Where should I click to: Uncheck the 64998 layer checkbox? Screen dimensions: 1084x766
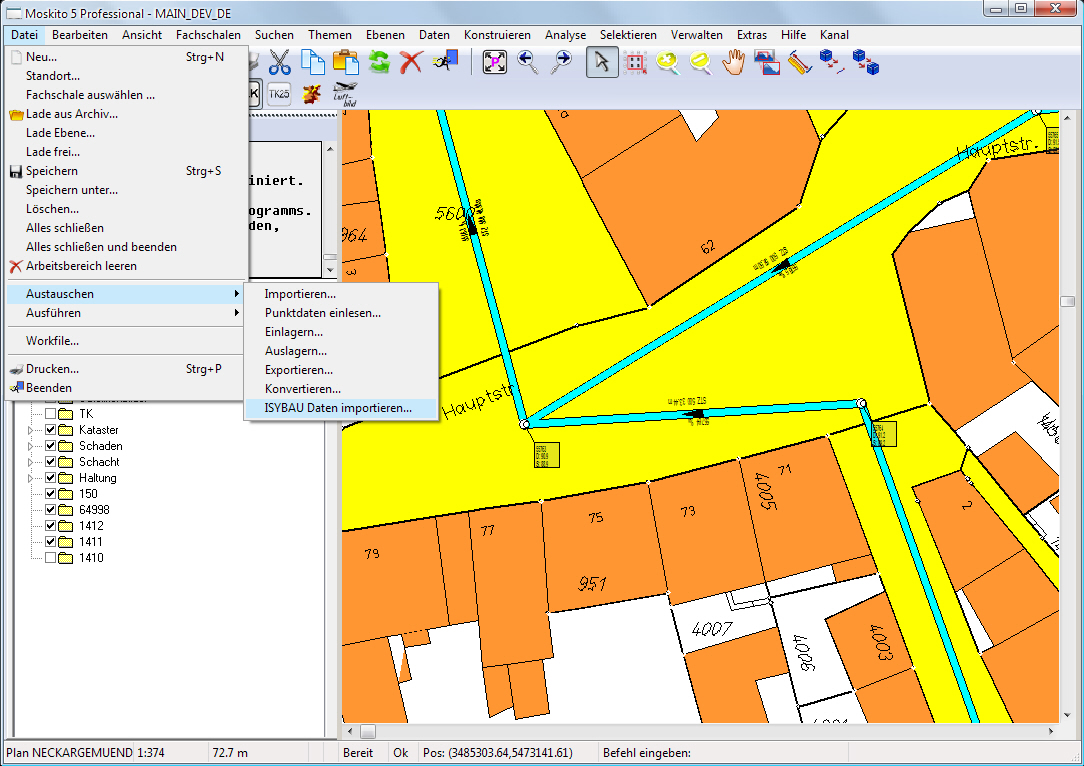pos(50,510)
